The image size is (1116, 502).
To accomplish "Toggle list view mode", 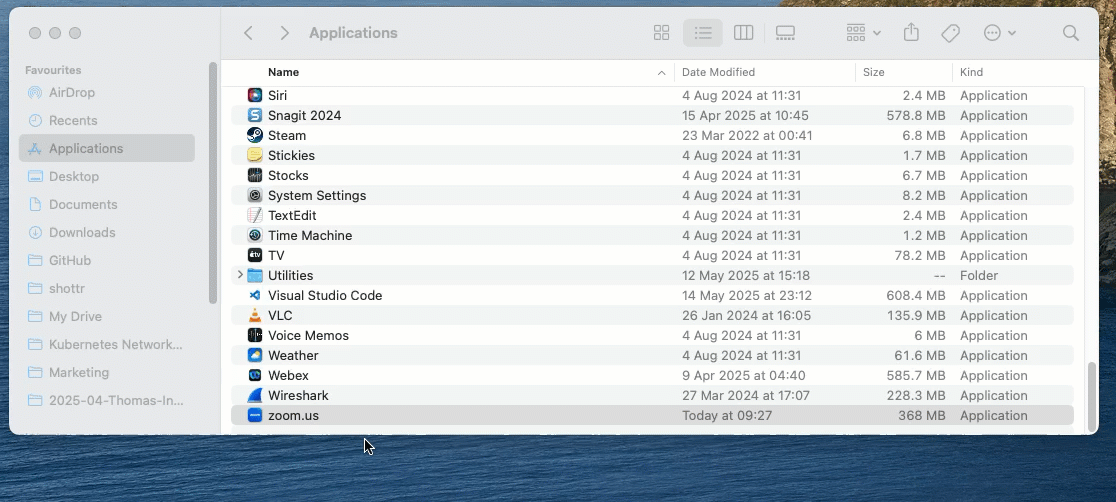I will tap(702, 33).
